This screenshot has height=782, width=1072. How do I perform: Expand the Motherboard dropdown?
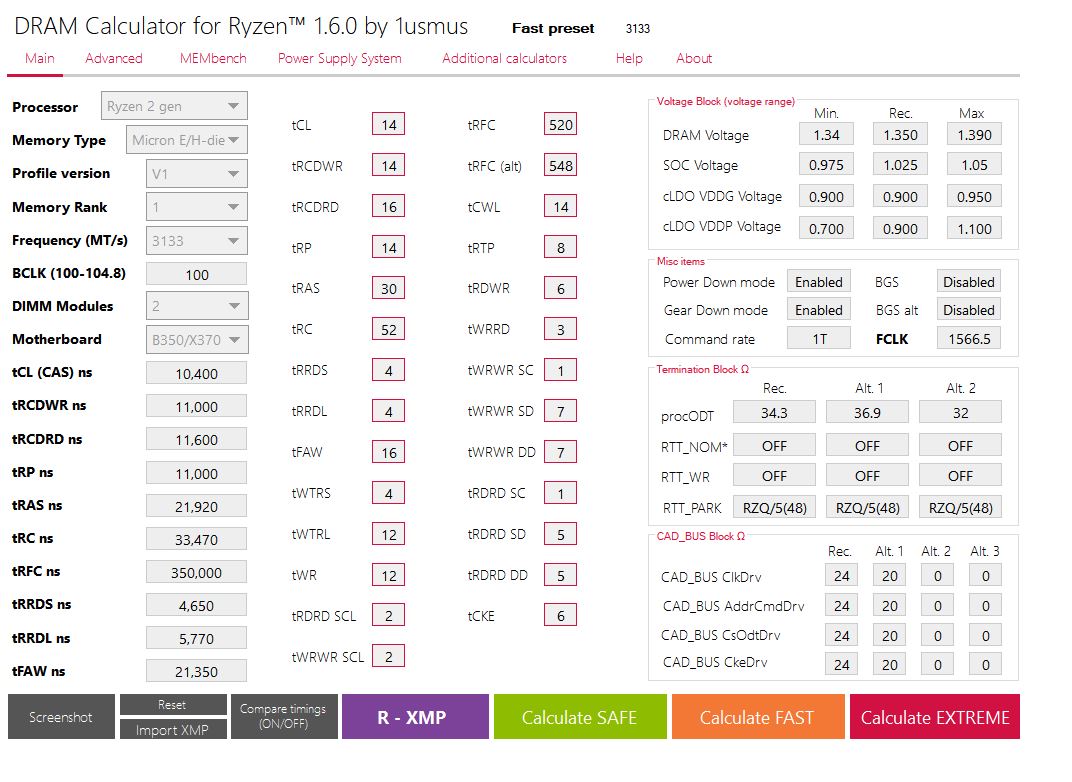(197, 340)
